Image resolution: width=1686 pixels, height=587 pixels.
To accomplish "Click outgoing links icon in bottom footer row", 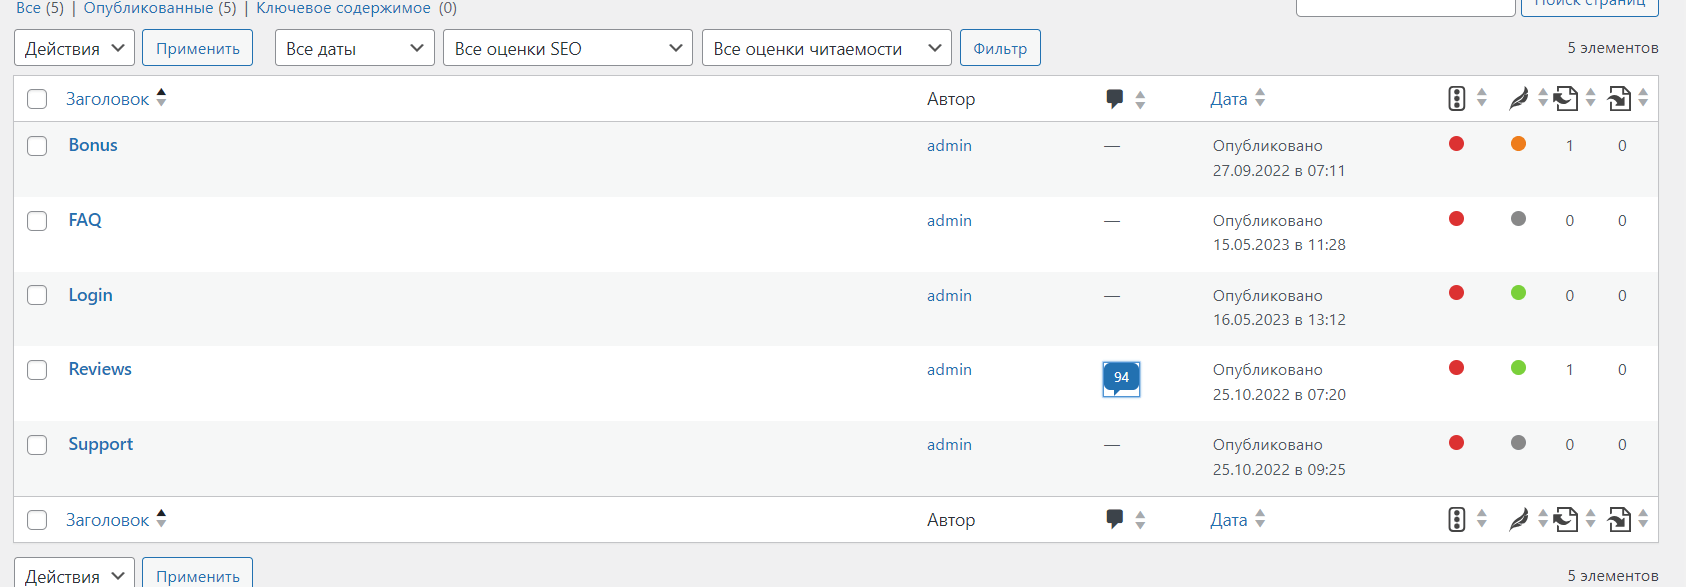I will (1566, 519).
